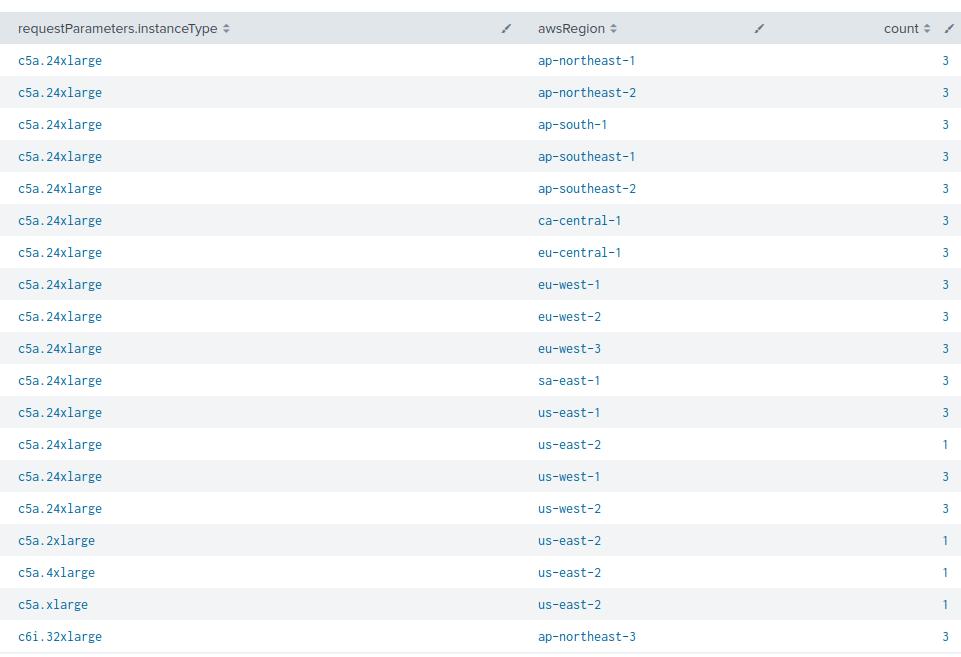
Task: Sort by requestParameters.instanceType column sort arrows
Action: tap(226, 28)
